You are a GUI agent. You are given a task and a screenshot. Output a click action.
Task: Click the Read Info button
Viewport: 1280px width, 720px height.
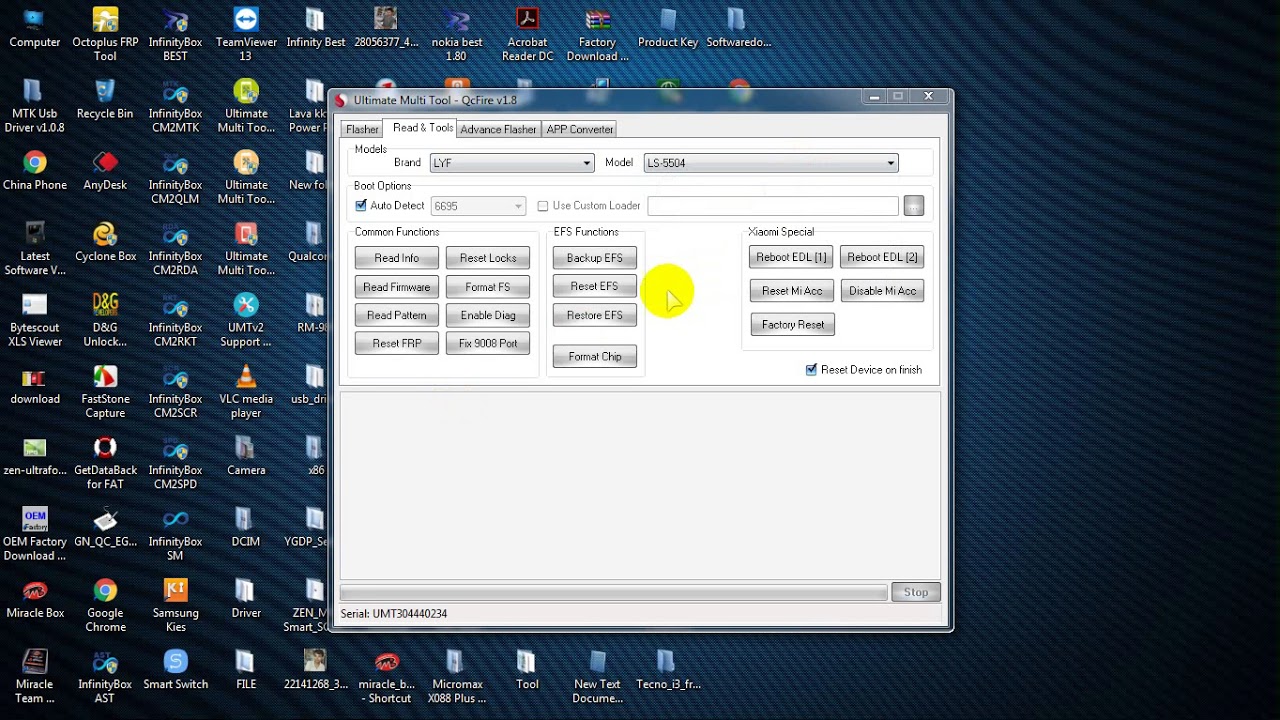click(x=397, y=258)
